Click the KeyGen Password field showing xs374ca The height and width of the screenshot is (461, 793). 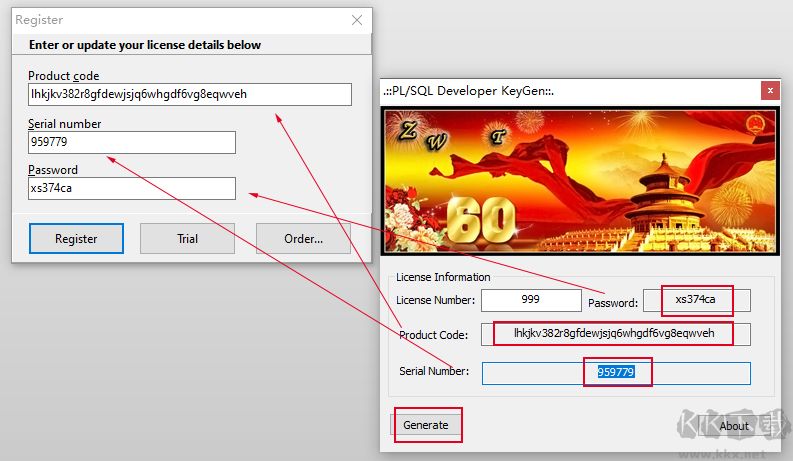point(696,300)
